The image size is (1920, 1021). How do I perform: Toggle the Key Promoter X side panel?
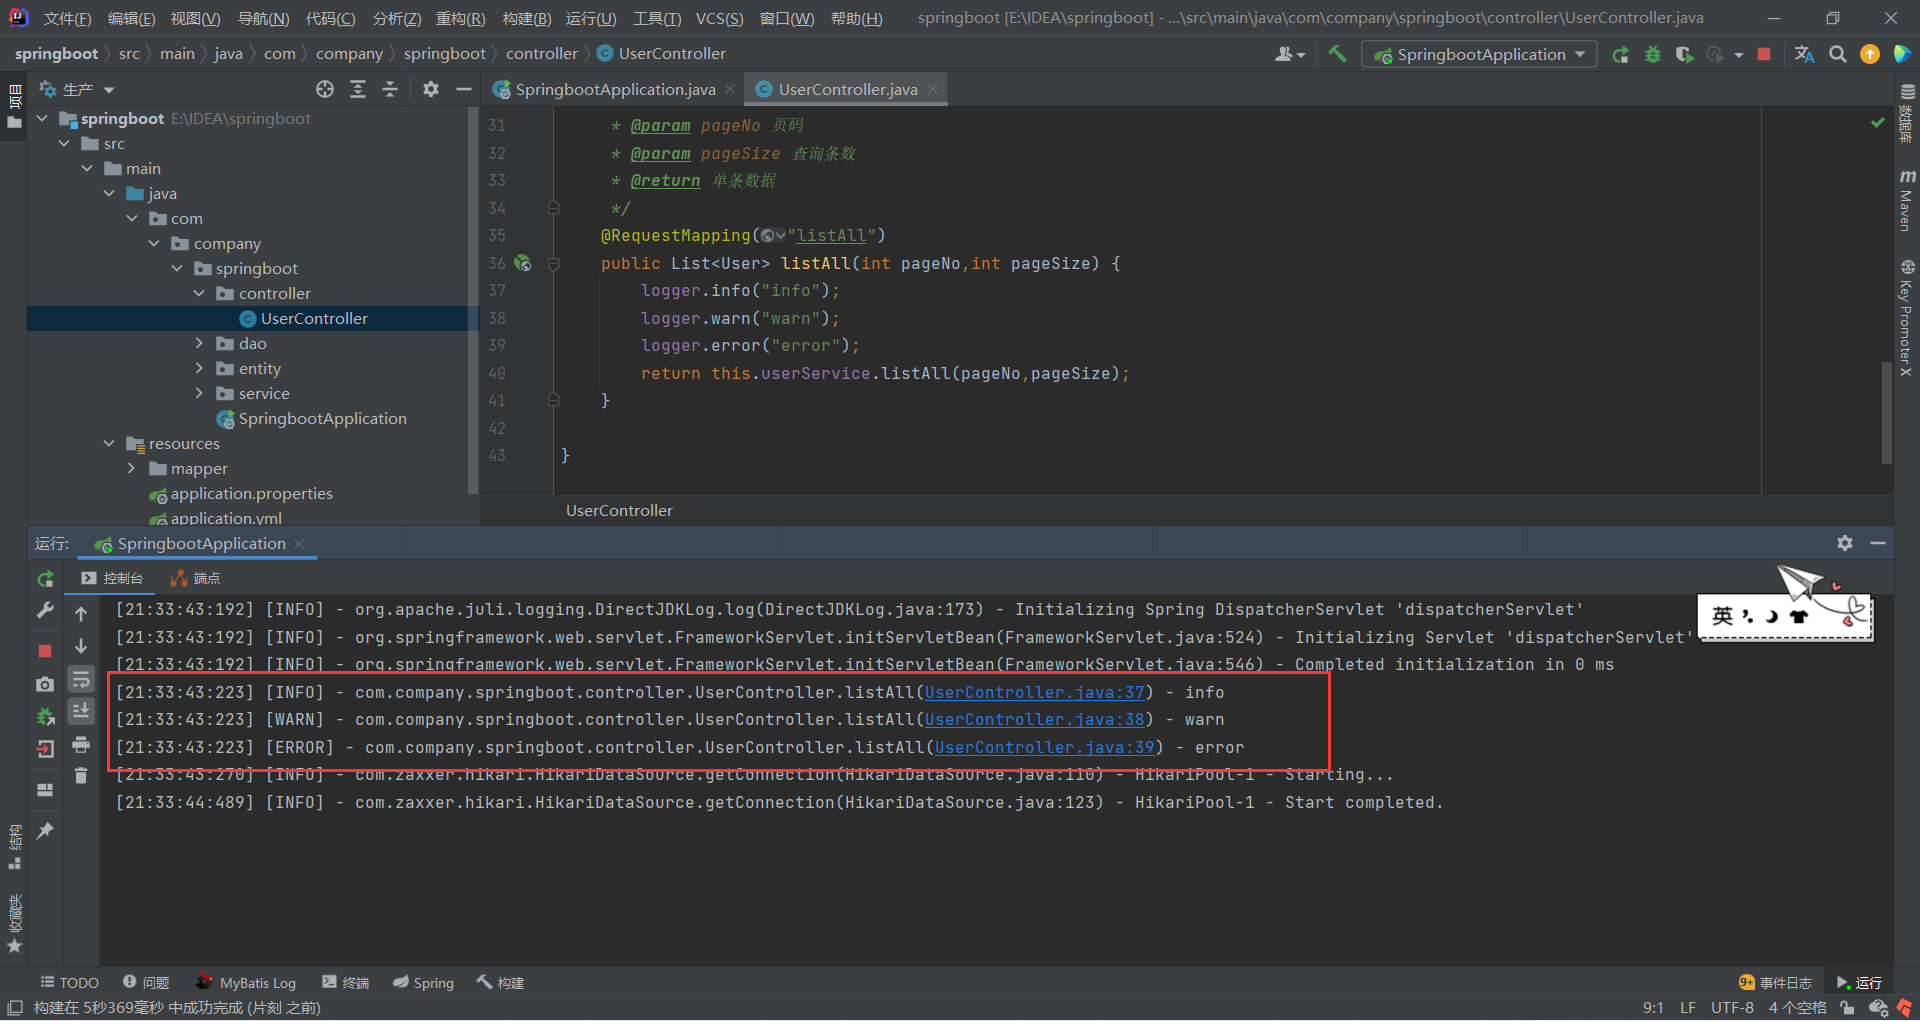tap(1907, 319)
